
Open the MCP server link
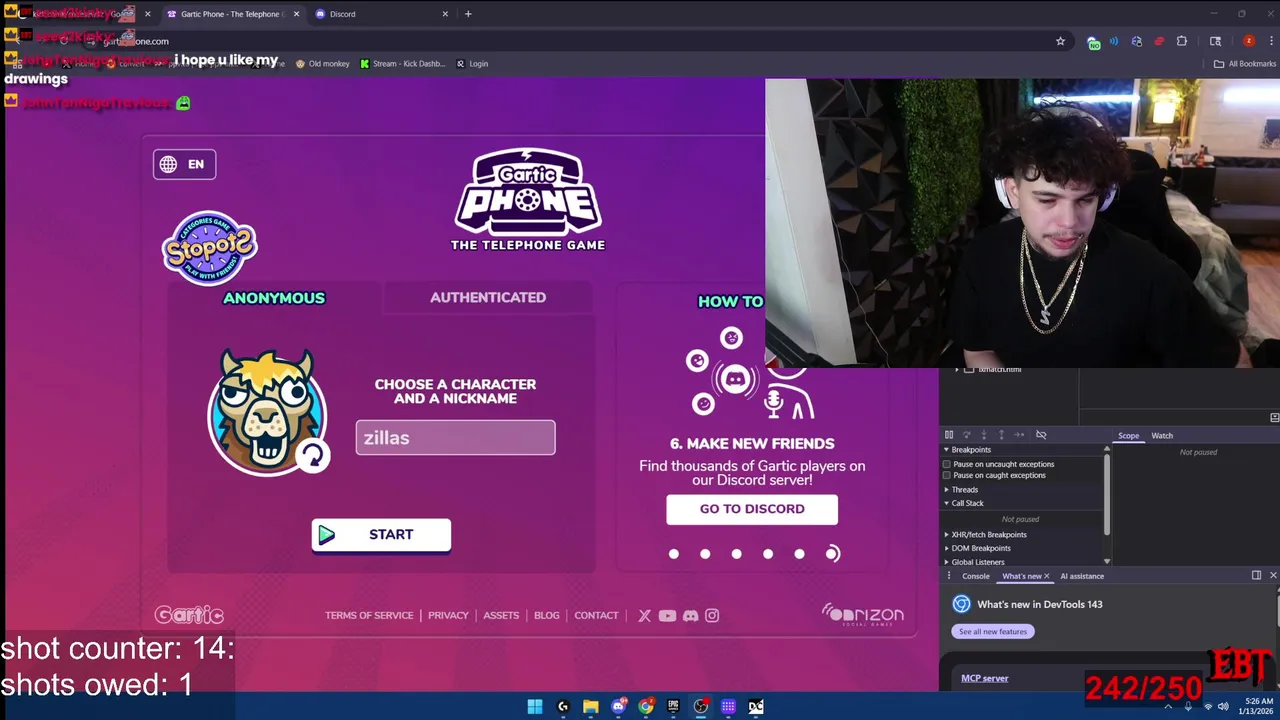(x=985, y=678)
